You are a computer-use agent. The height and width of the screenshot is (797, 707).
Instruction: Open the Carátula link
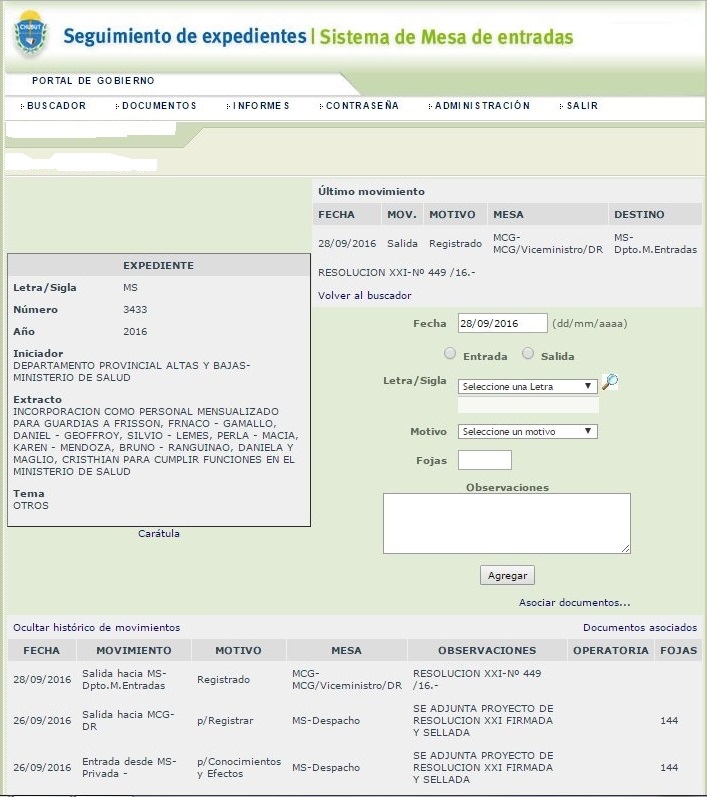(x=159, y=534)
